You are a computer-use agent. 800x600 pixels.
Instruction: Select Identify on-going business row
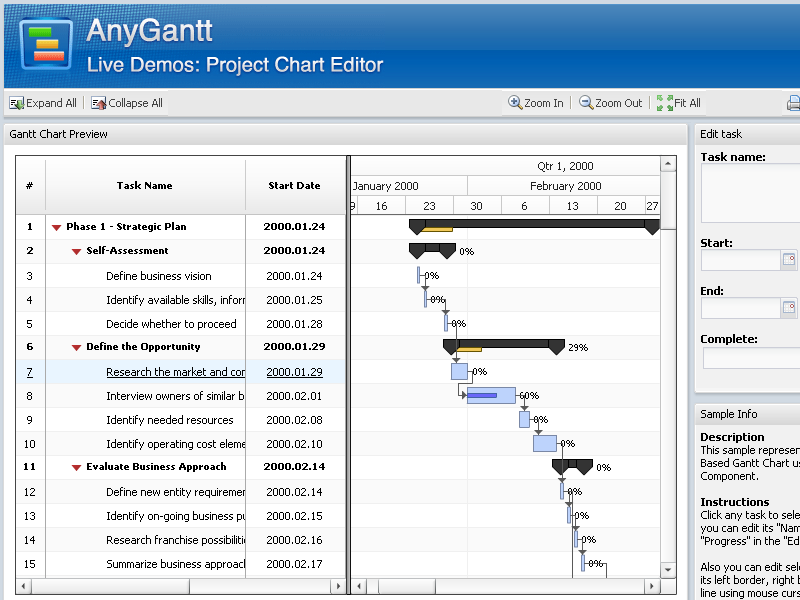click(x=181, y=516)
